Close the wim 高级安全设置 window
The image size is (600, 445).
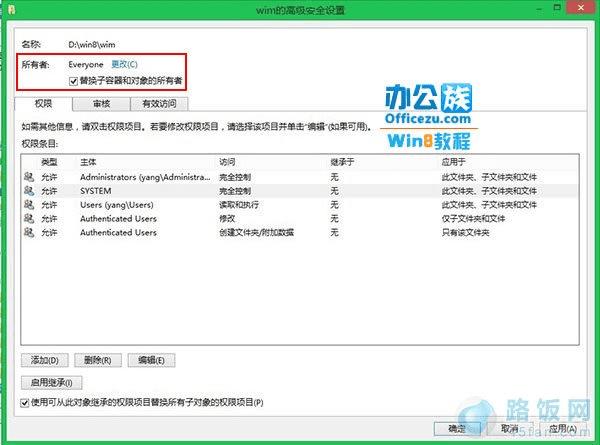point(581,8)
